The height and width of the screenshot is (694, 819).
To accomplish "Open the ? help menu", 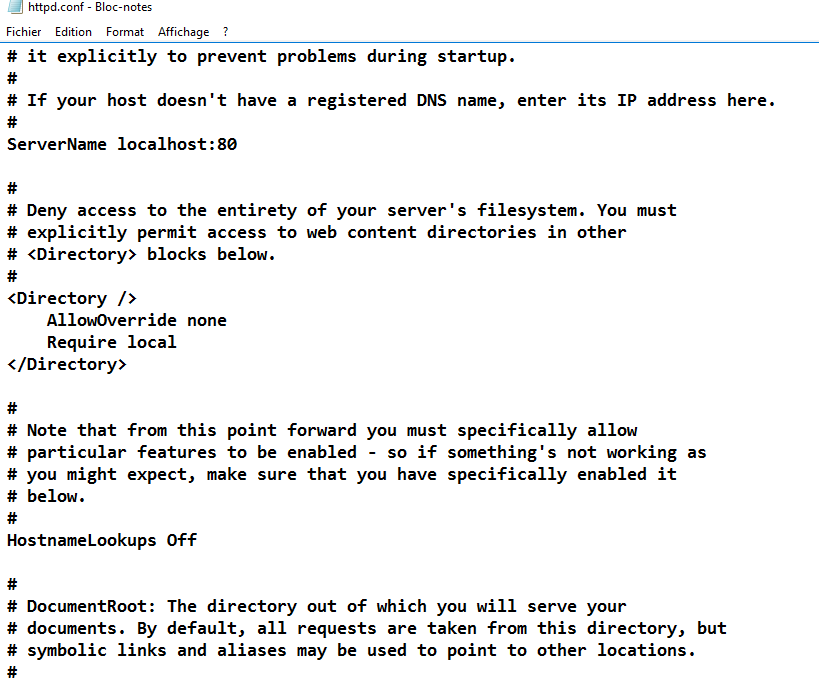I will (226, 32).
